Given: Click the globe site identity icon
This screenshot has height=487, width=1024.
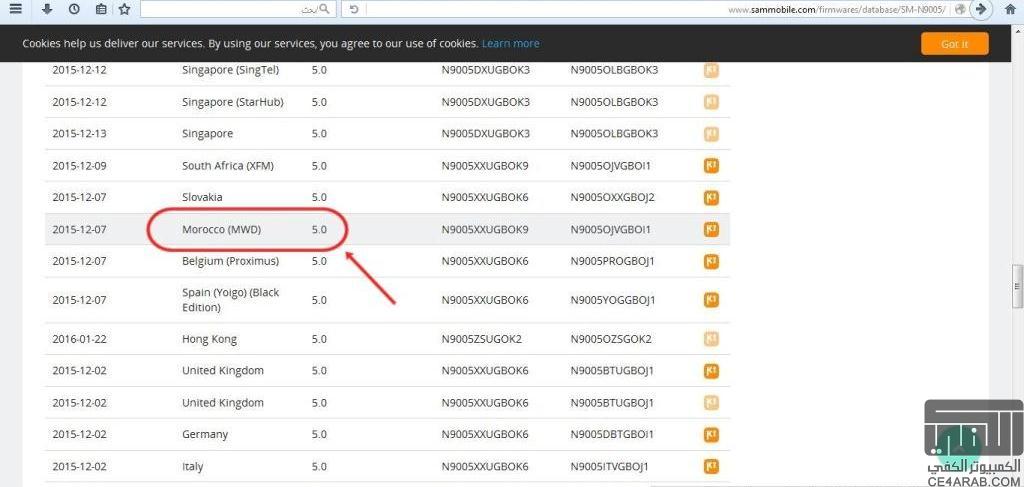Looking at the screenshot, I should [x=959, y=9].
